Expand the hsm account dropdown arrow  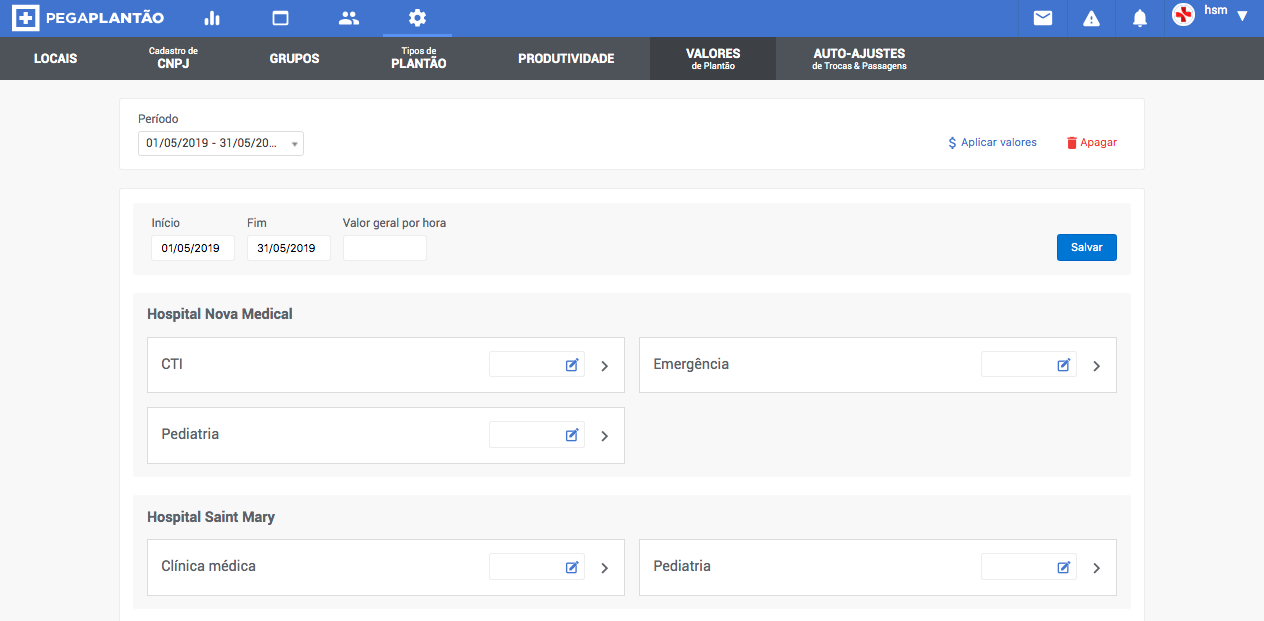click(1242, 16)
